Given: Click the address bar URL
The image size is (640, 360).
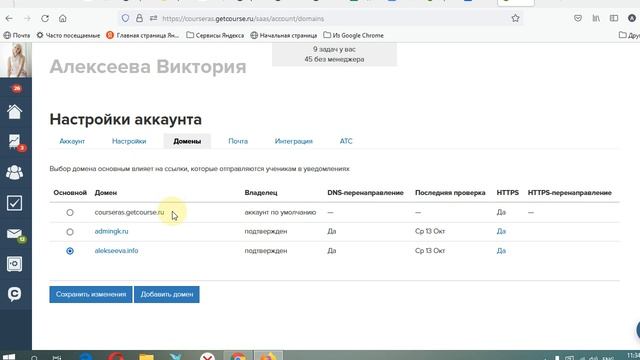Looking at the screenshot, I should tap(243, 19).
